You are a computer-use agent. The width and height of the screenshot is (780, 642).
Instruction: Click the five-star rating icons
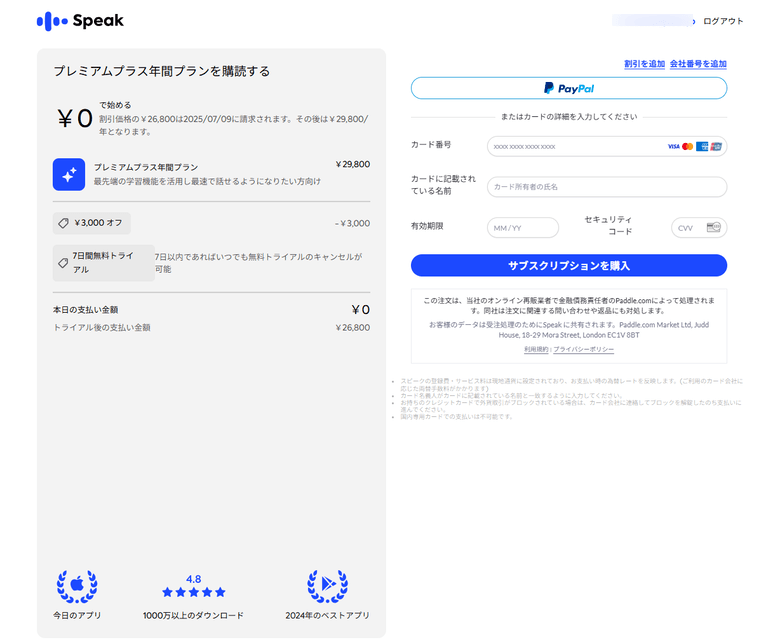click(194, 592)
